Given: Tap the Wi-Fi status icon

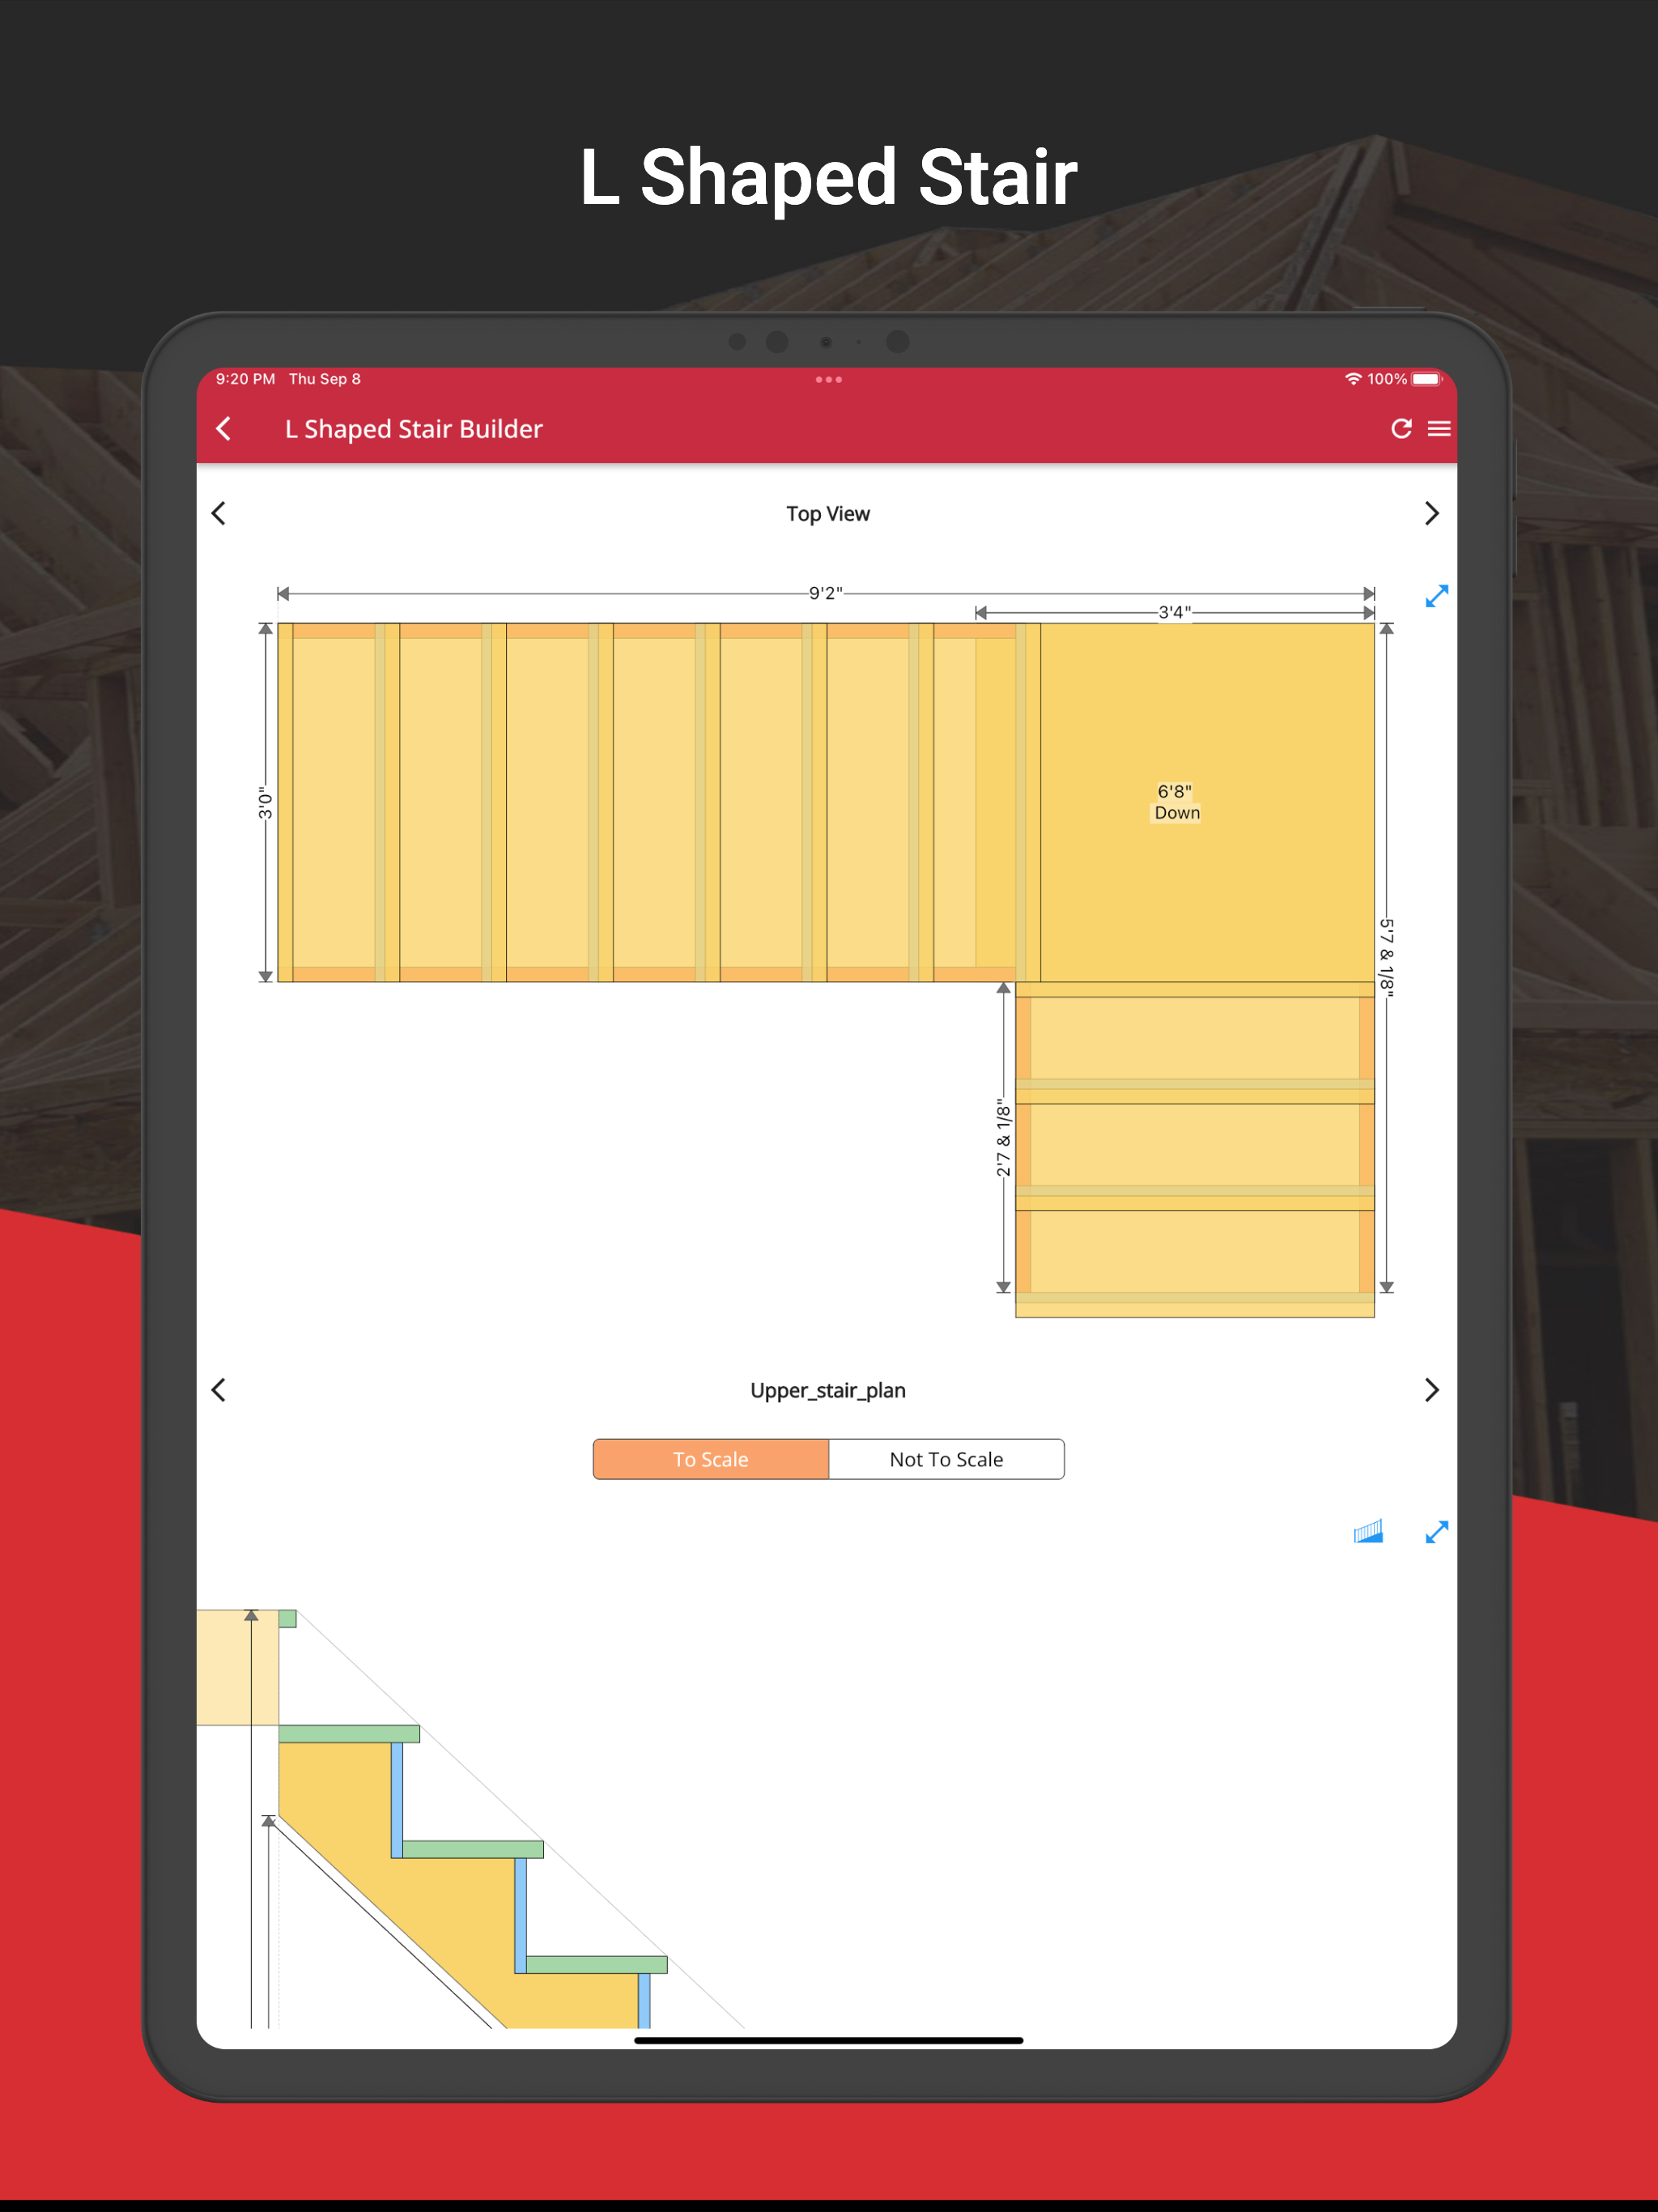Looking at the screenshot, I should pos(1352,379).
